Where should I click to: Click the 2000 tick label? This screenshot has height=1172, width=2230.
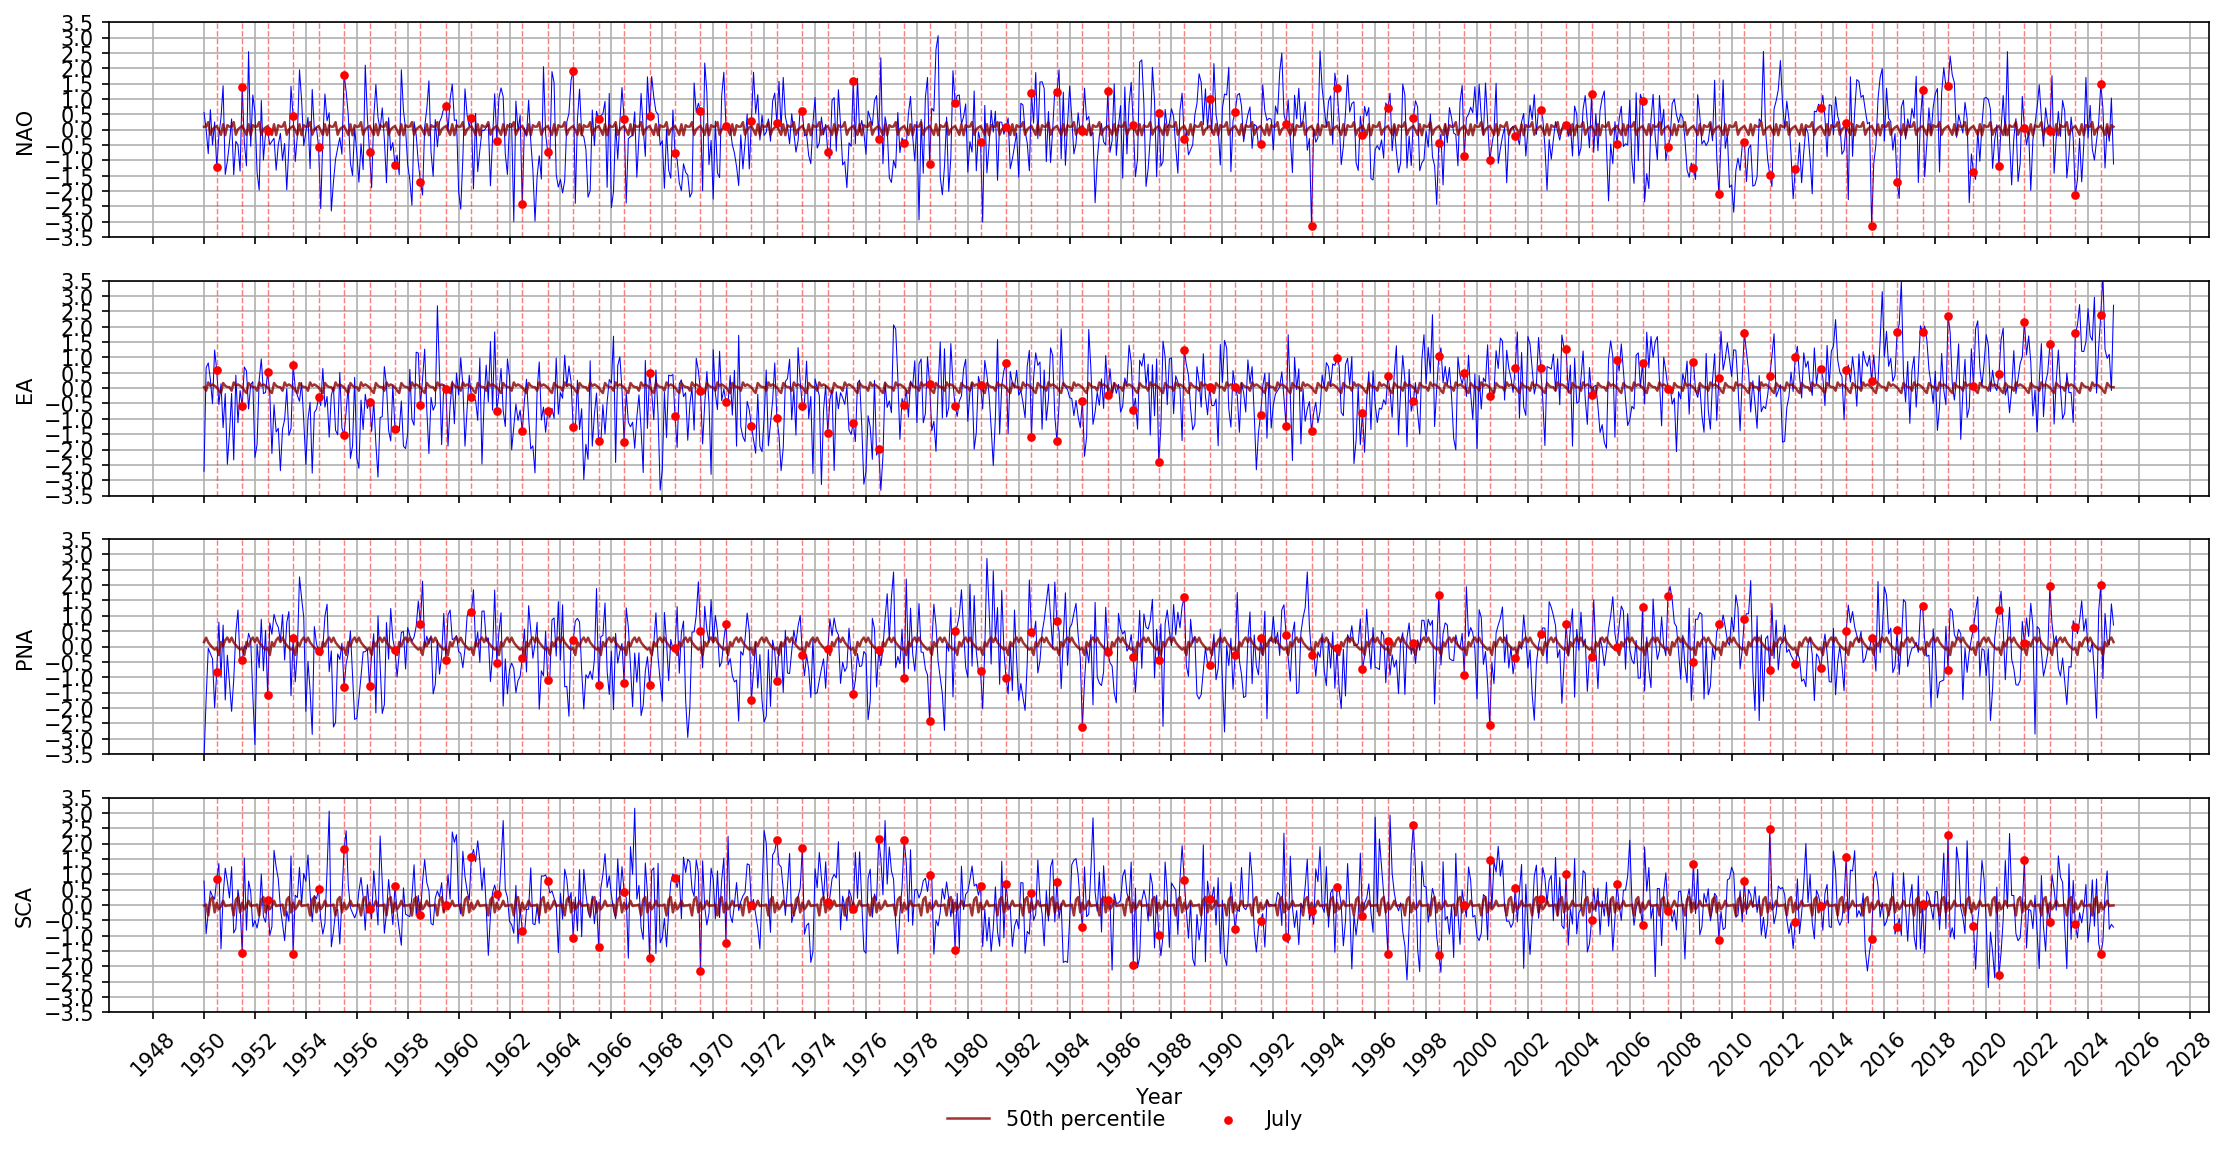[1476, 1055]
